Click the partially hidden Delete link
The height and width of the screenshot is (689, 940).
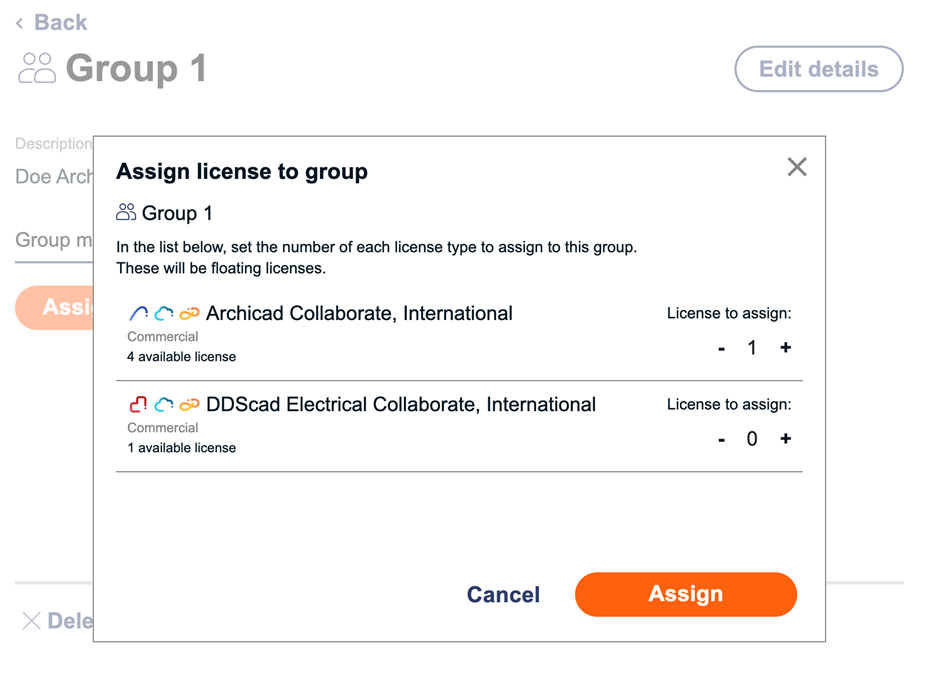70,621
